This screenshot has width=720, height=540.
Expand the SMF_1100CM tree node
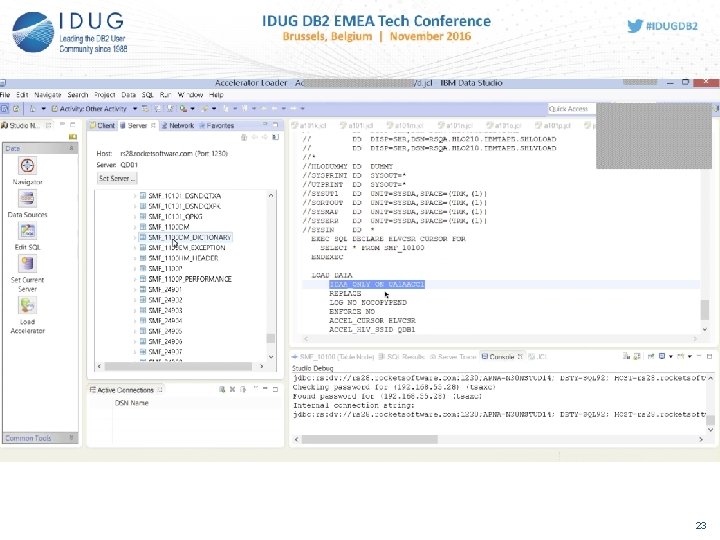point(135,227)
